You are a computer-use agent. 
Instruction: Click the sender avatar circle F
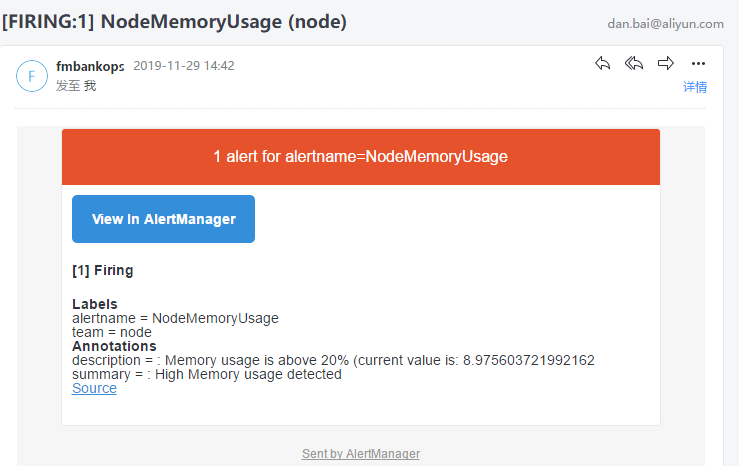[x=32, y=76]
